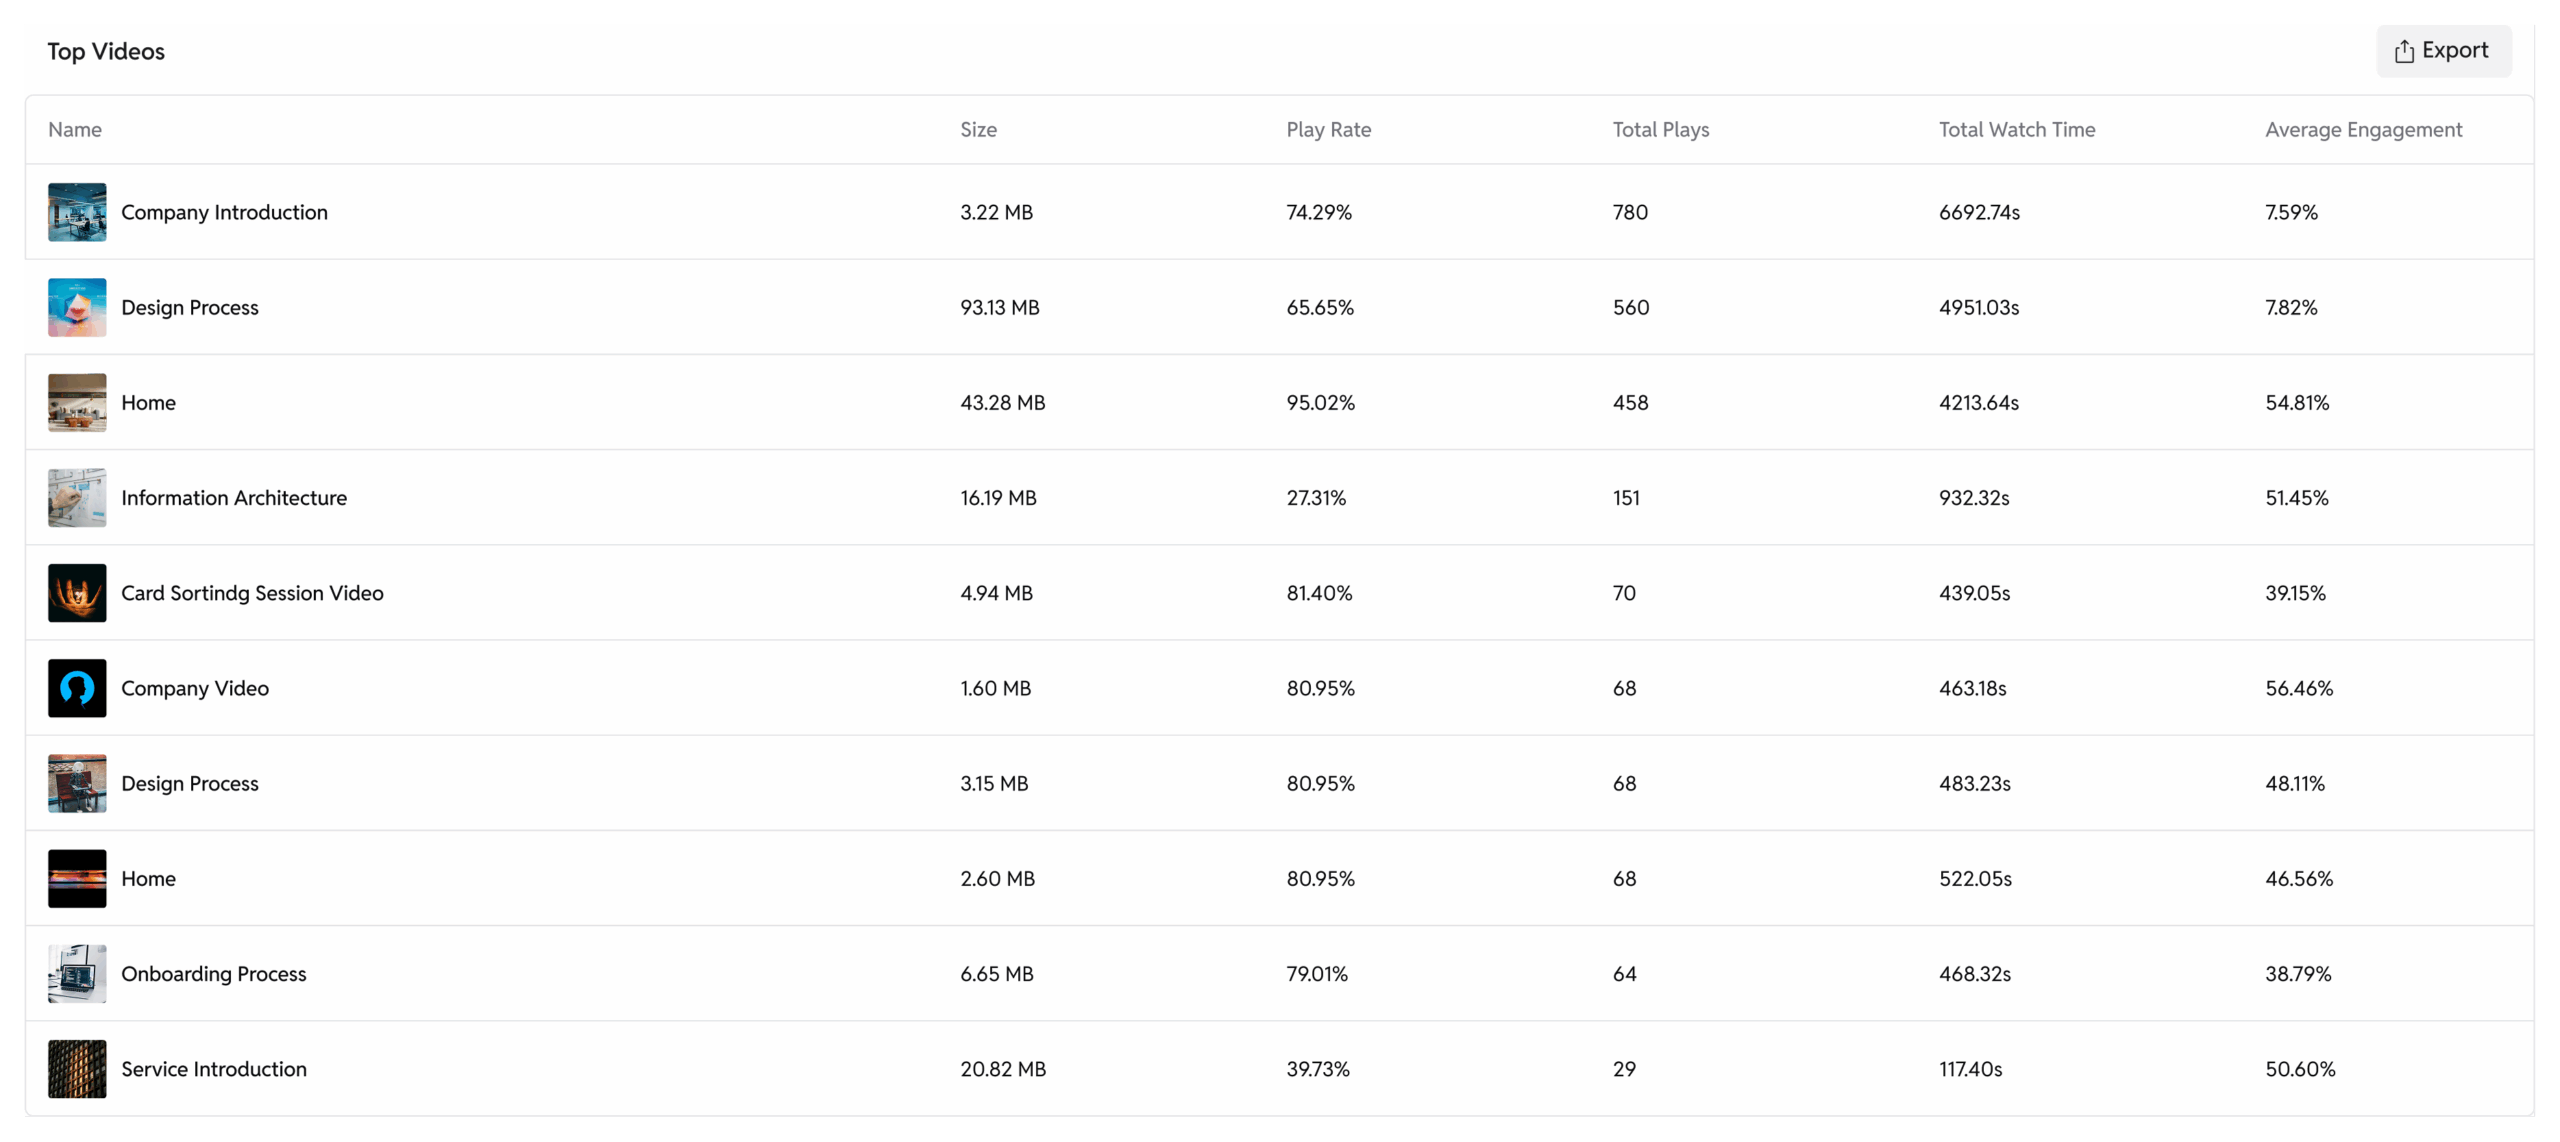The height and width of the screenshot is (1142, 2560).
Task: Sort by the Total Plays column header
Action: click(1660, 129)
